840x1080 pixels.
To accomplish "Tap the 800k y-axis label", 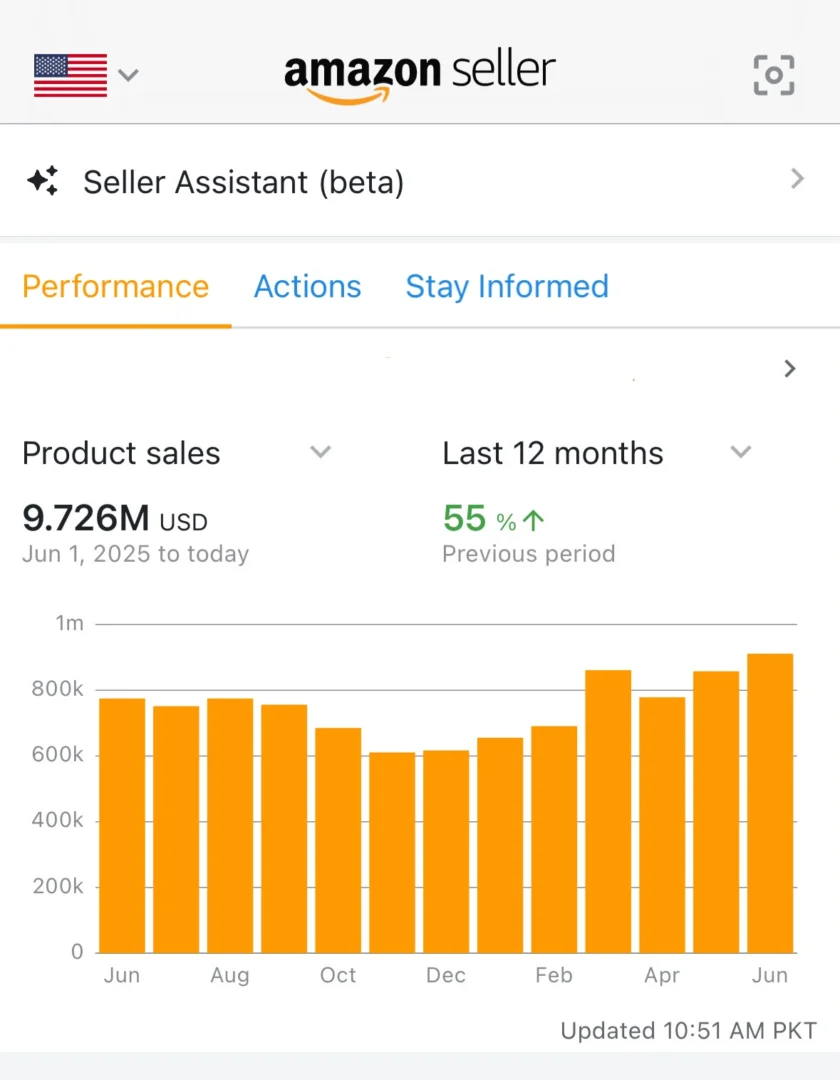I will click(x=58, y=689).
